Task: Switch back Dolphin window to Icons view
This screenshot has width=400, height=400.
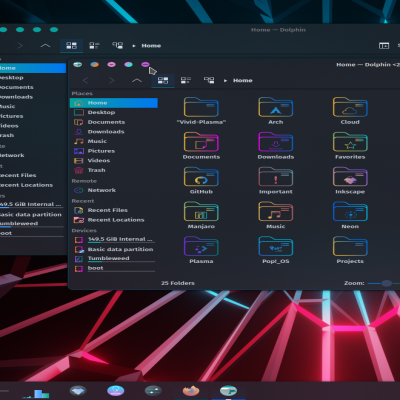Action: click(71, 46)
